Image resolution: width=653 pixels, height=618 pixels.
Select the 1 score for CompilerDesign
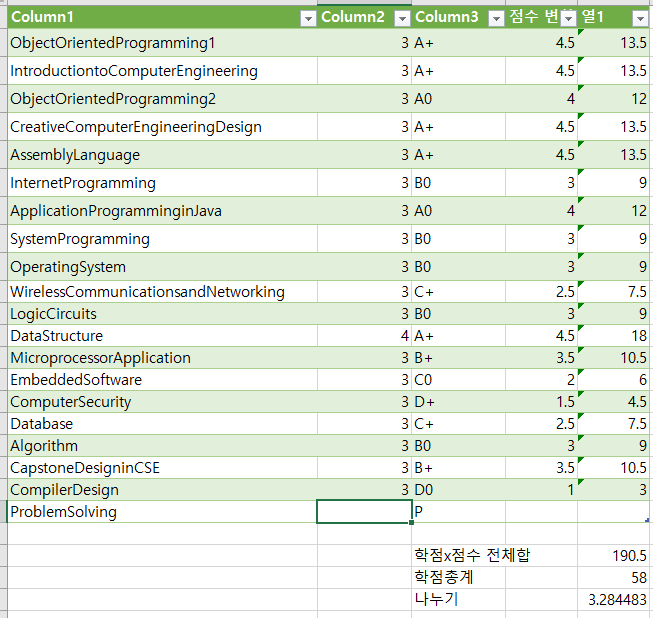541,490
